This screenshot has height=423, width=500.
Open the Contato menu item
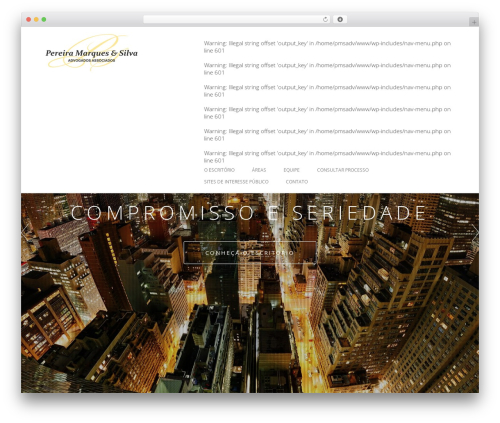click(x=297, y=182)
